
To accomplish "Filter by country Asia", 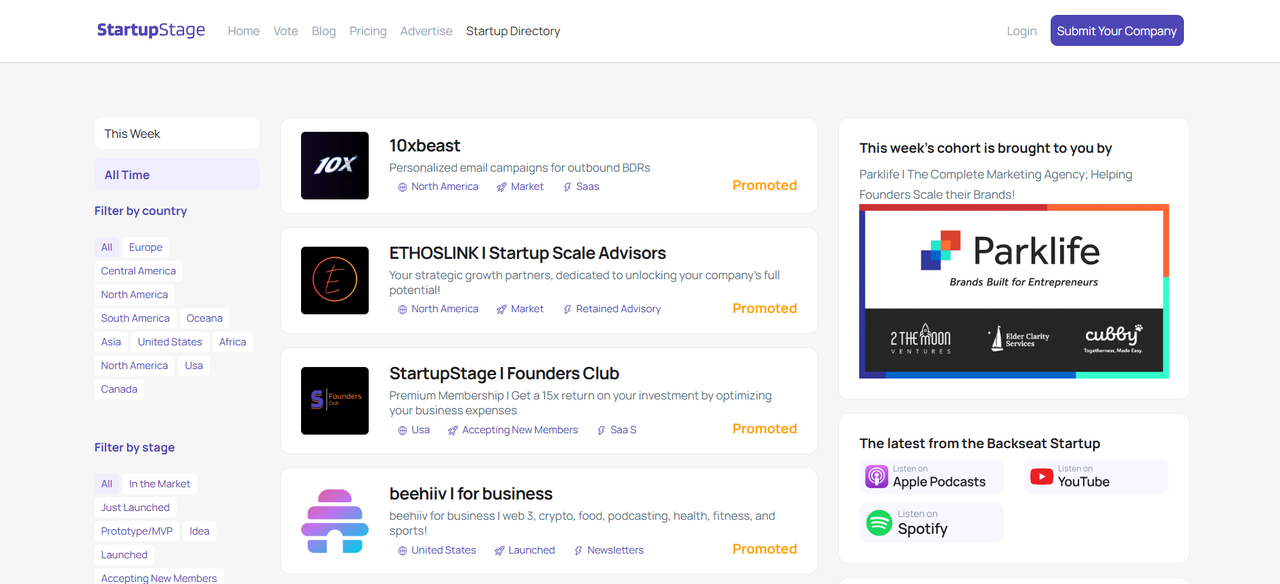I will (111, 342).
